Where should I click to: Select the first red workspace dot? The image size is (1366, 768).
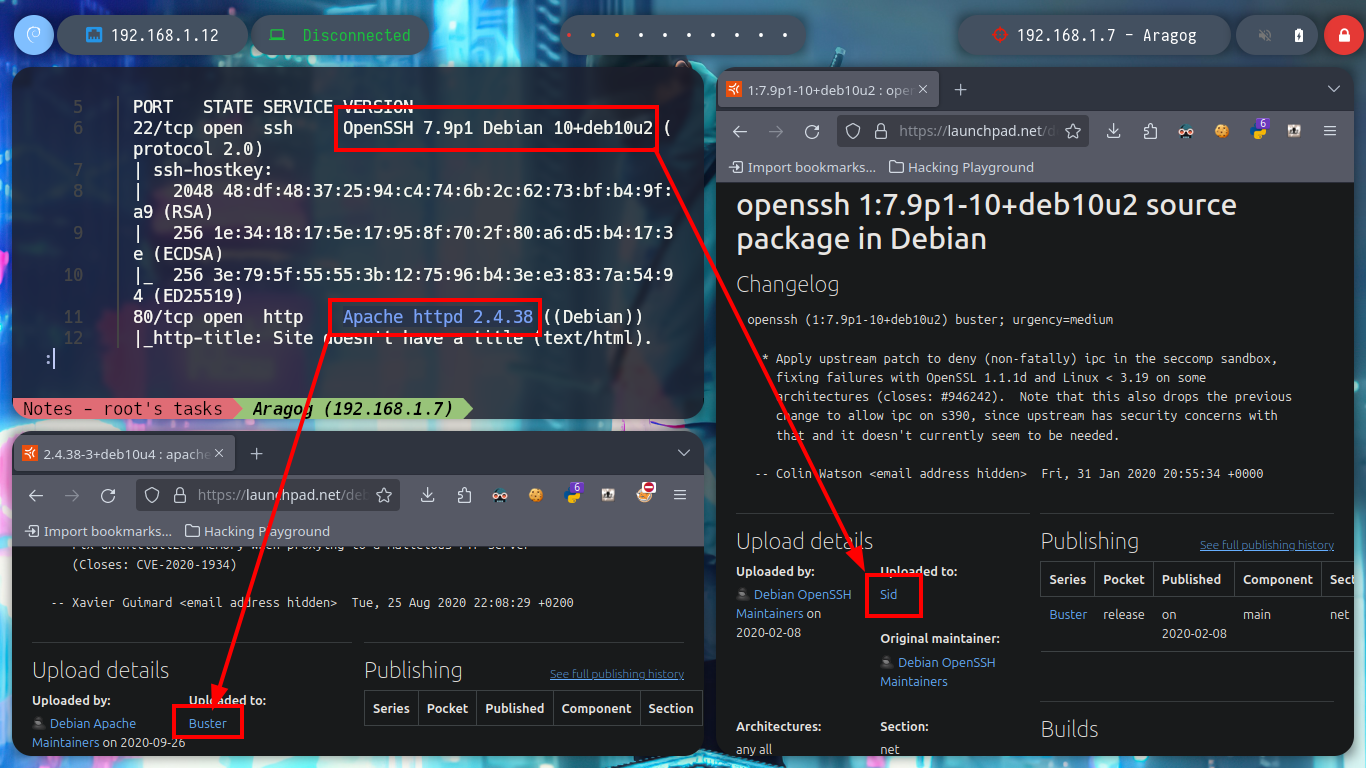569,36
